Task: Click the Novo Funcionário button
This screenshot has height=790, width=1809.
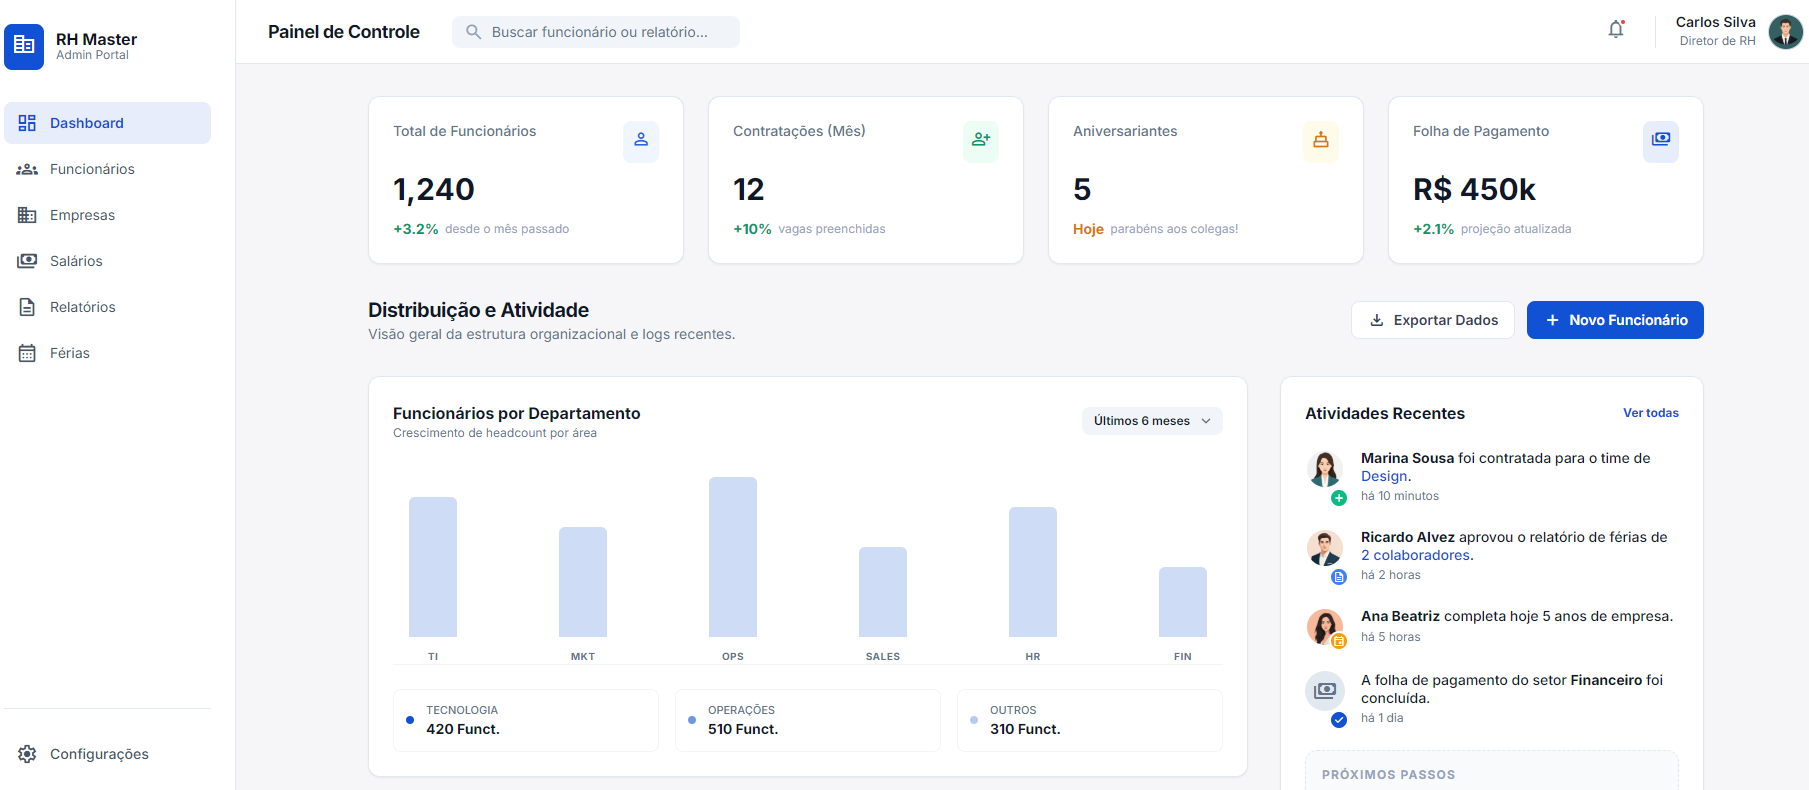Action: click(x=1614, y=320)
